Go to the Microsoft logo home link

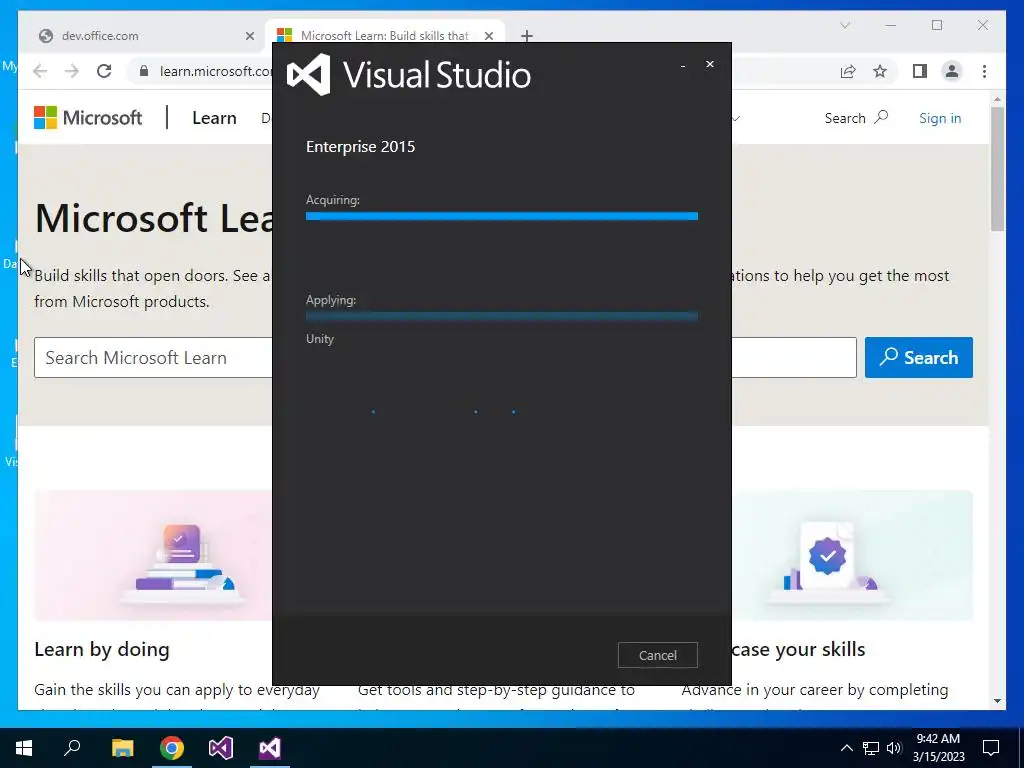[88, 118]
